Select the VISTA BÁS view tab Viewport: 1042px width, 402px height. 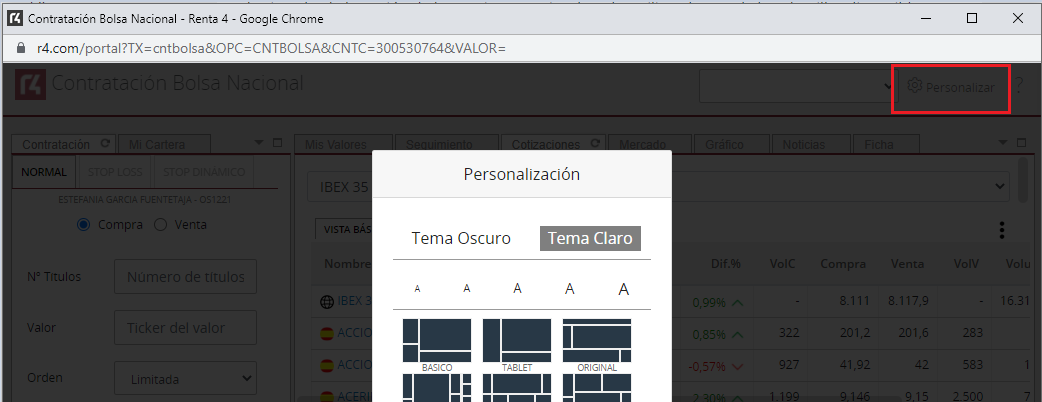(x=344, y=229)
